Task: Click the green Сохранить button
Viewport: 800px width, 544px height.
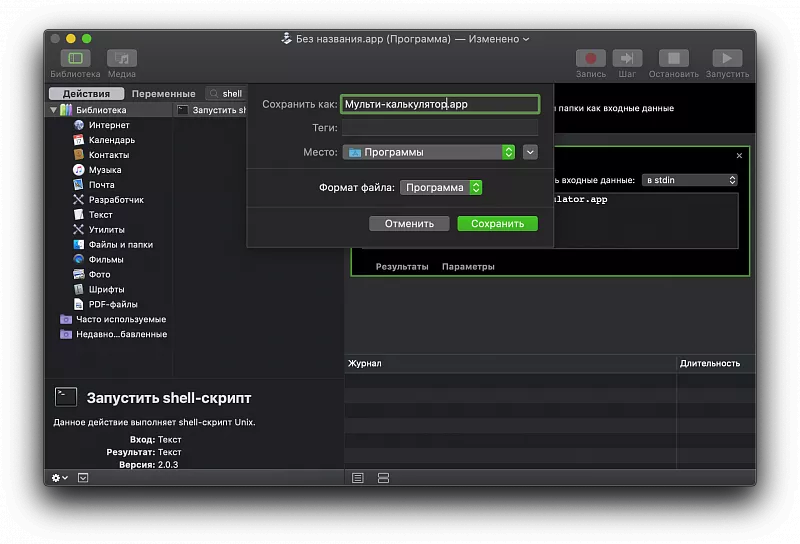Action: point(497,224)
